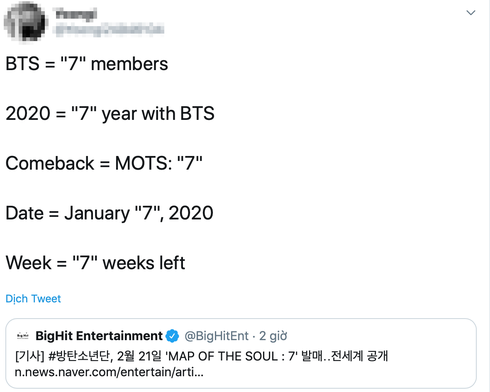This screenshot has height=392, width=490.
Task: Select the 'Week = "7" weeks left' line
Action: [95, 263]
